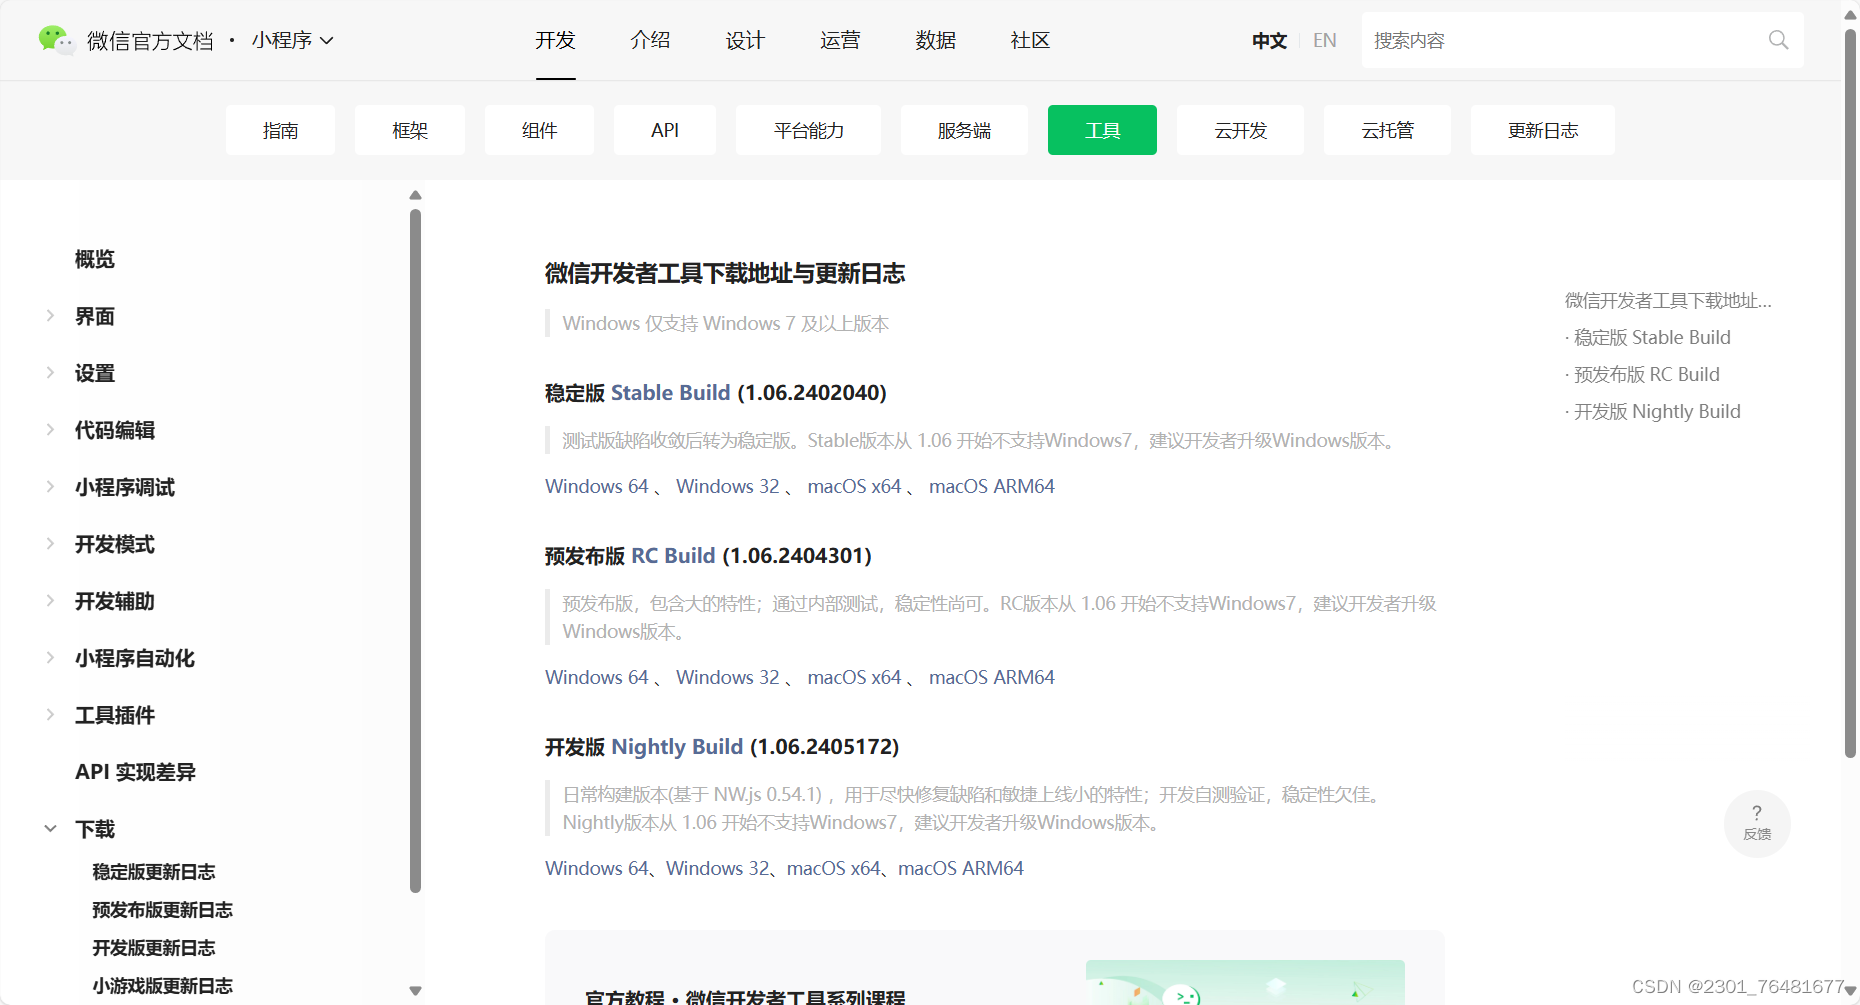Click the sidebar scrollbar down arrow

point(415,991)
